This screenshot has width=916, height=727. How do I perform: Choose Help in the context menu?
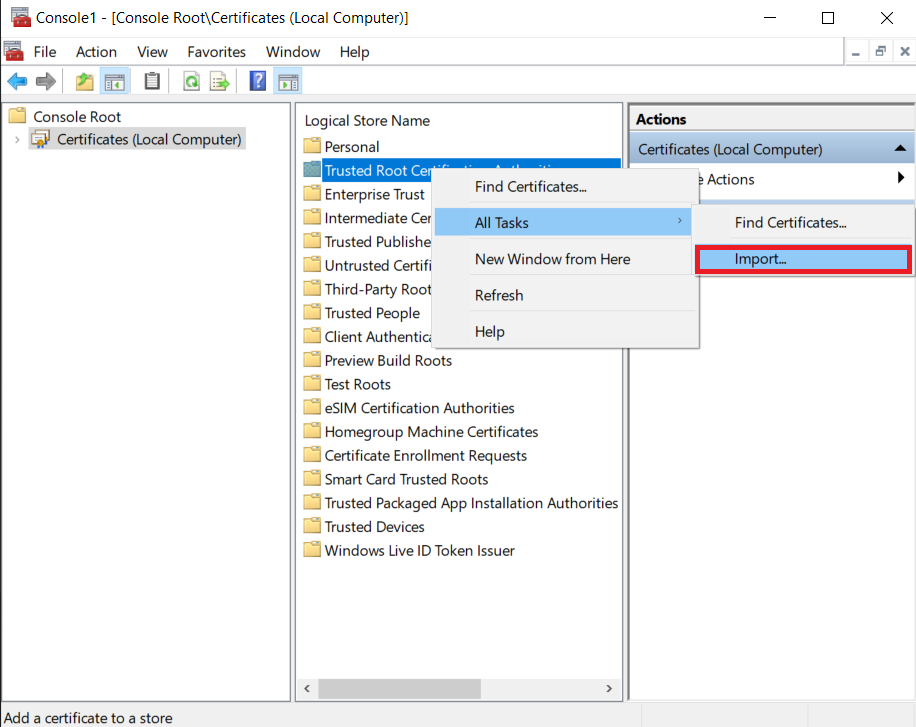tap(565, 331)
